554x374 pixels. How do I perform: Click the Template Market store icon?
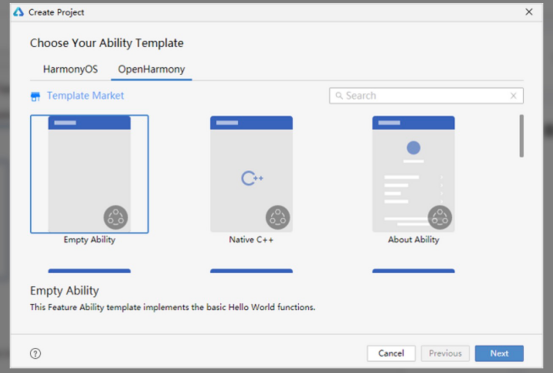[x=35, y=96]
